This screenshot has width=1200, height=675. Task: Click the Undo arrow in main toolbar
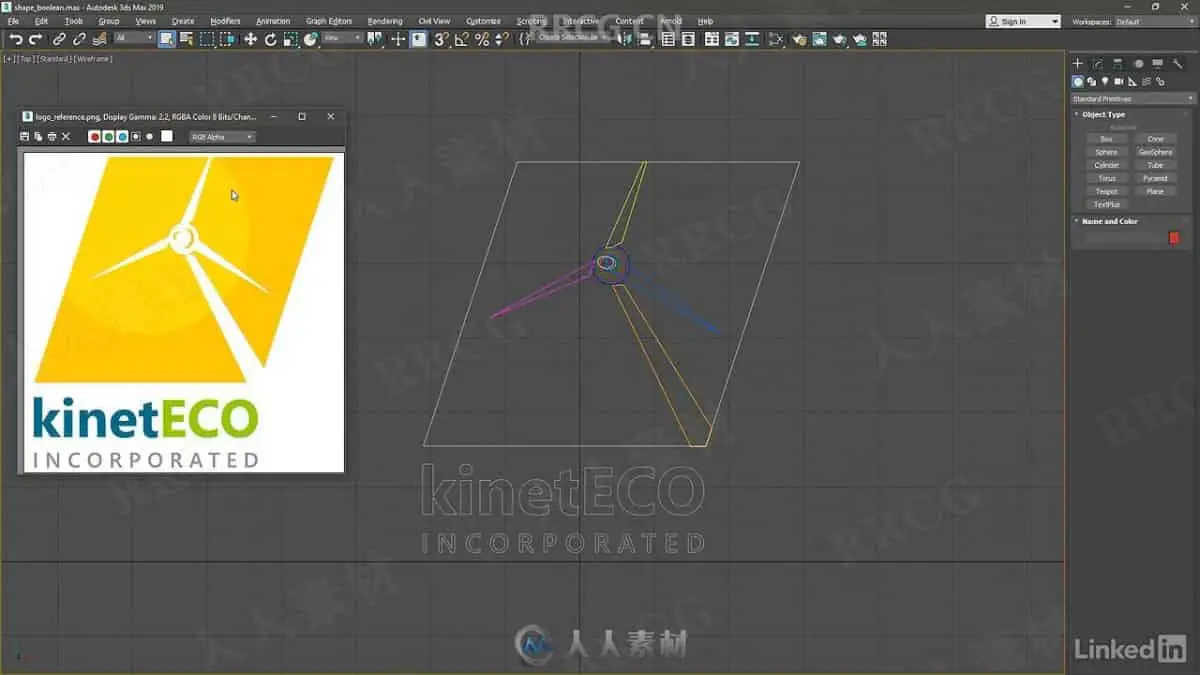pyautogui.click(x=16, y=39)
